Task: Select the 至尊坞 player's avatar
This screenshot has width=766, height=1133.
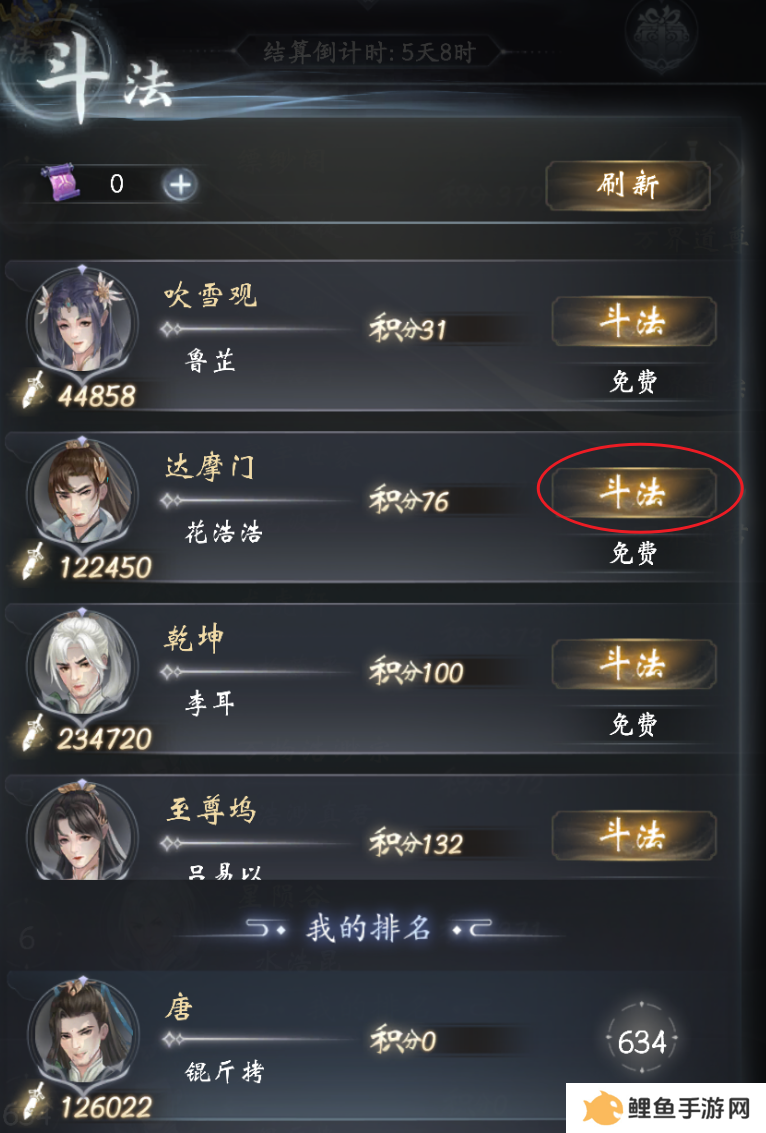Action: [x=82, y=830]
